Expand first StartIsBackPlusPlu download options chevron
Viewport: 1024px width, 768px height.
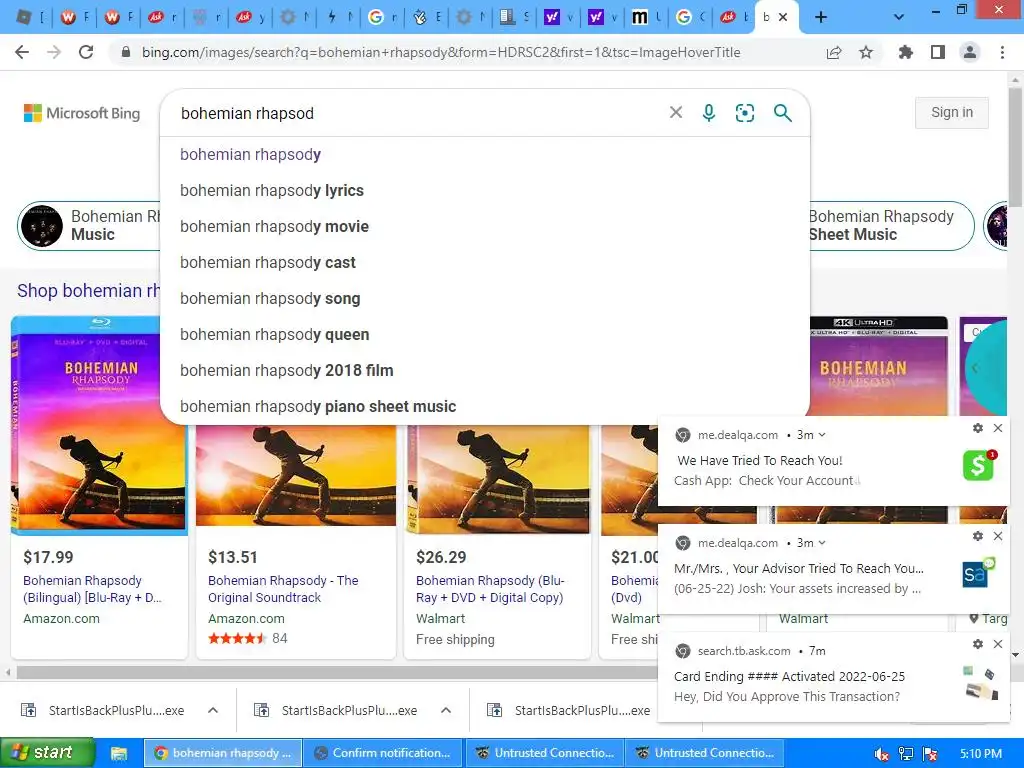(x=213, y=710)
